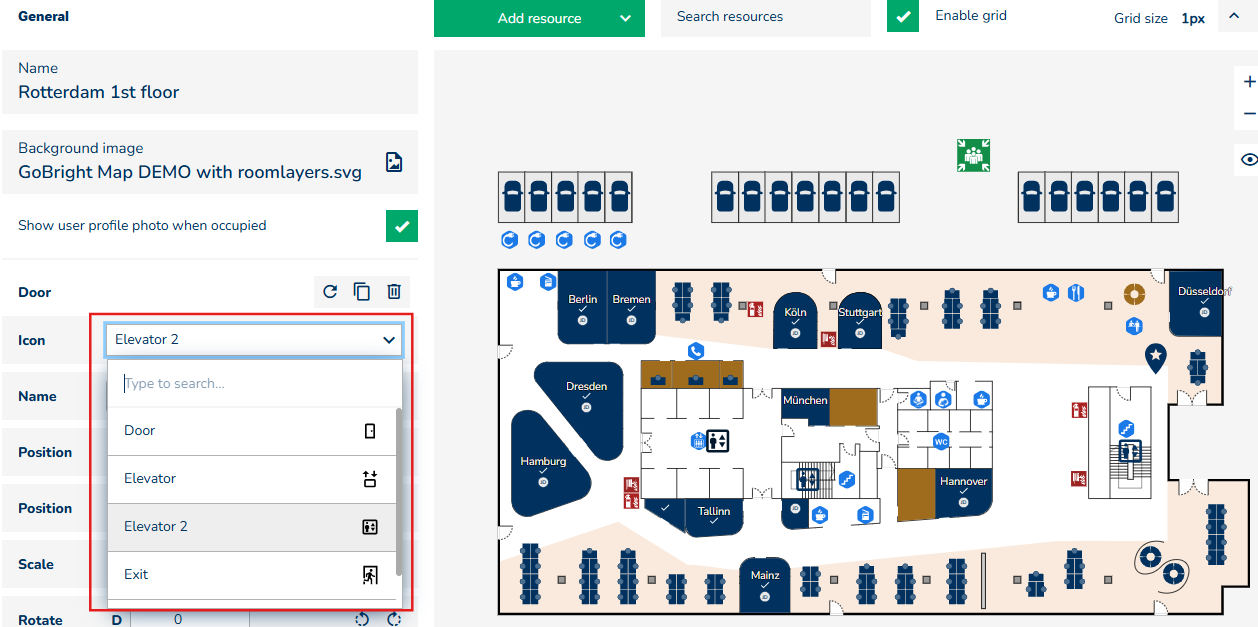This screenshot has width=1258, height=627.
Task: Click the WC icon on the floor plan
Action: point(940,441)
